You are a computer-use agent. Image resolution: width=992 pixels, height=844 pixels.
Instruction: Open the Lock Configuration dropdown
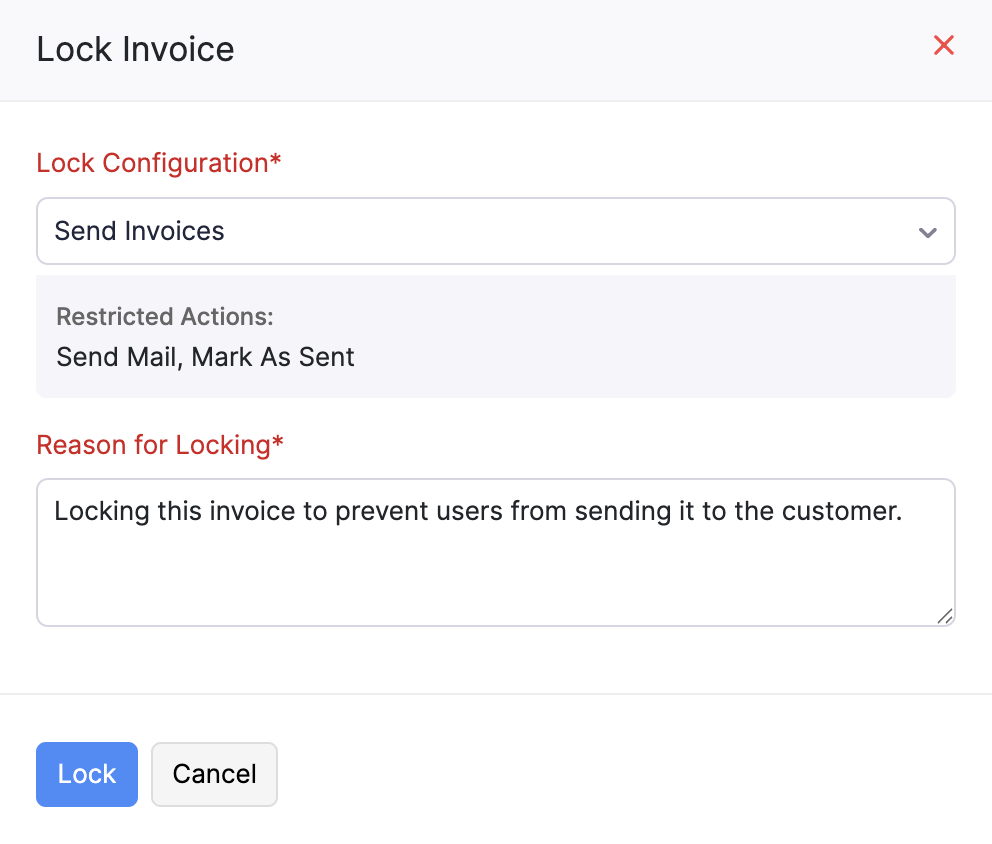496,231
